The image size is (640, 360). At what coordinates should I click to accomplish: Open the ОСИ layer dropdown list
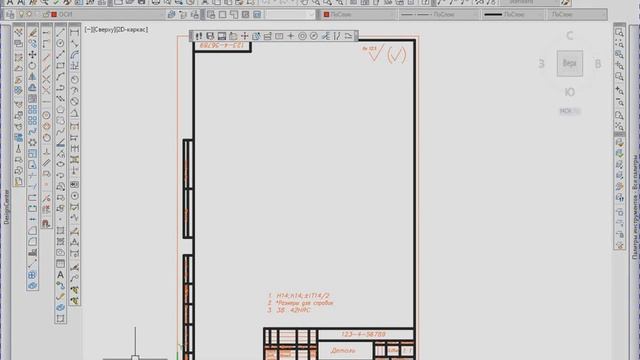tap(92, 15)
